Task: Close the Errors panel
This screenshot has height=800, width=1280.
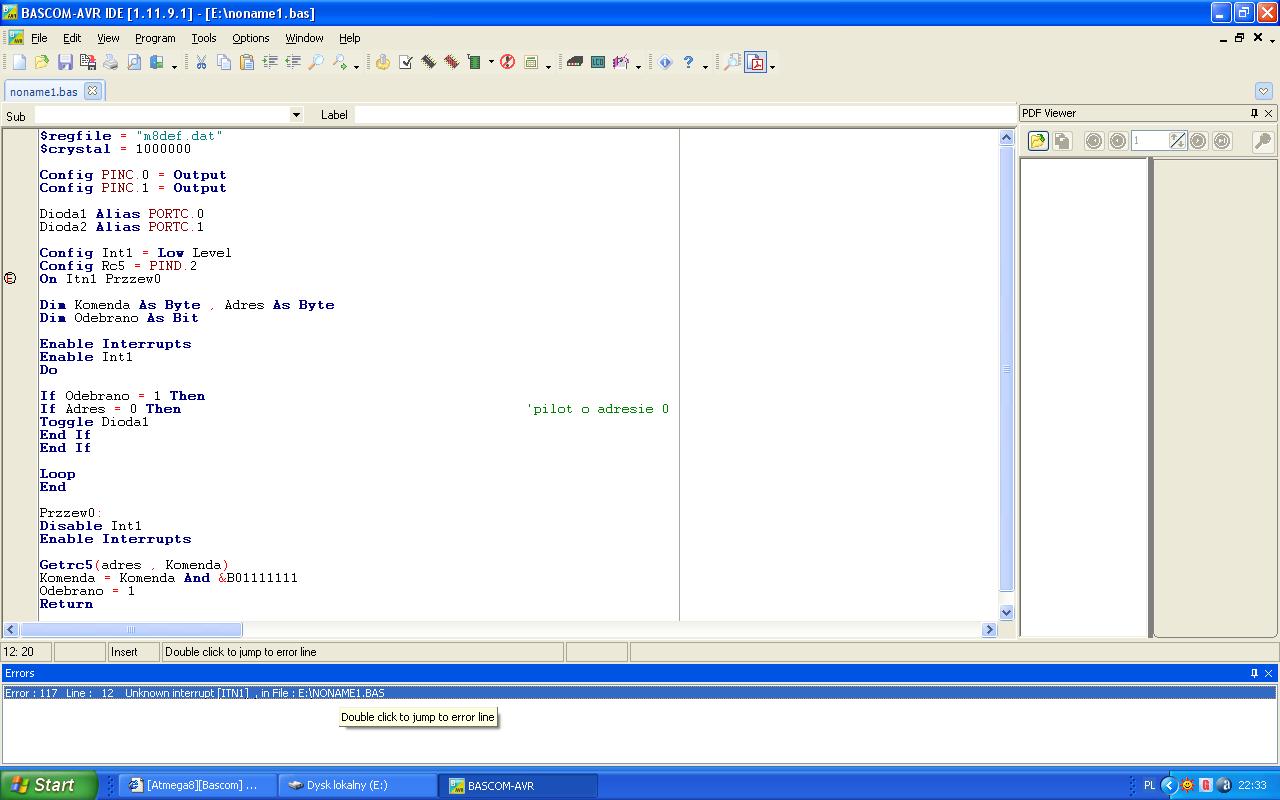Action: point(1269,673)
